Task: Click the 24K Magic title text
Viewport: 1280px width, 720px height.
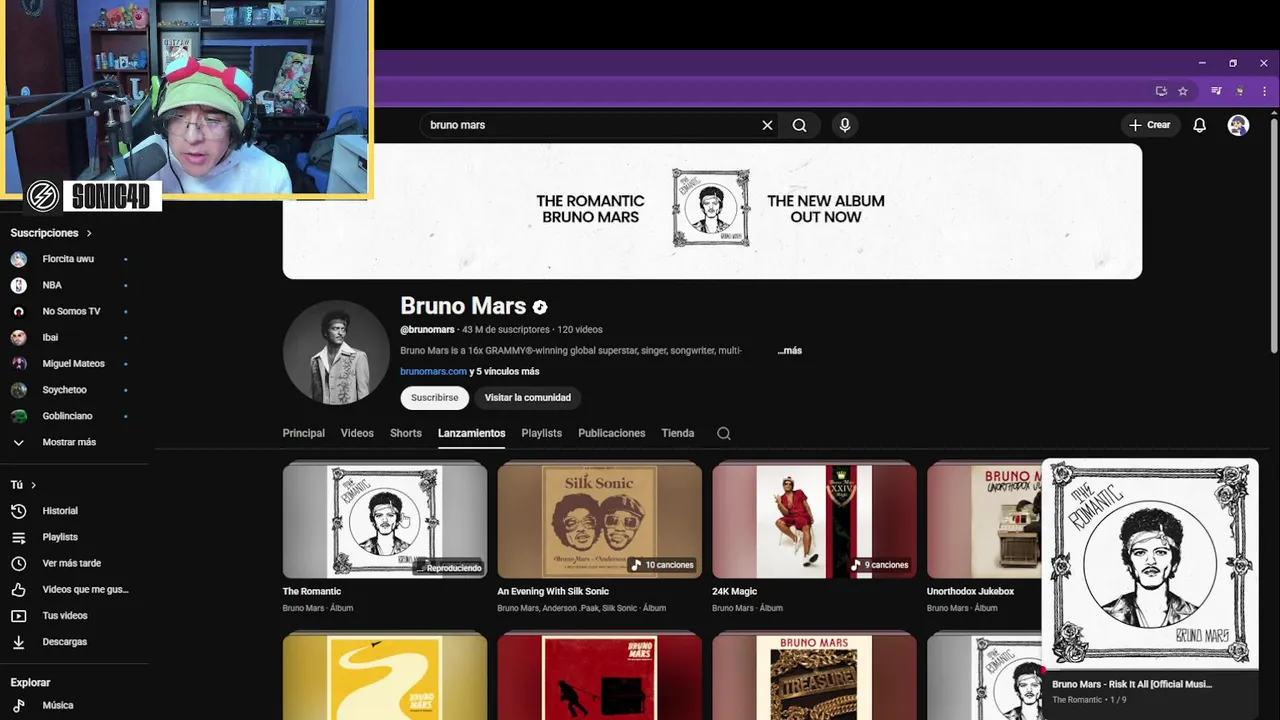Action: pyautogui.click(x=734, y=592)
